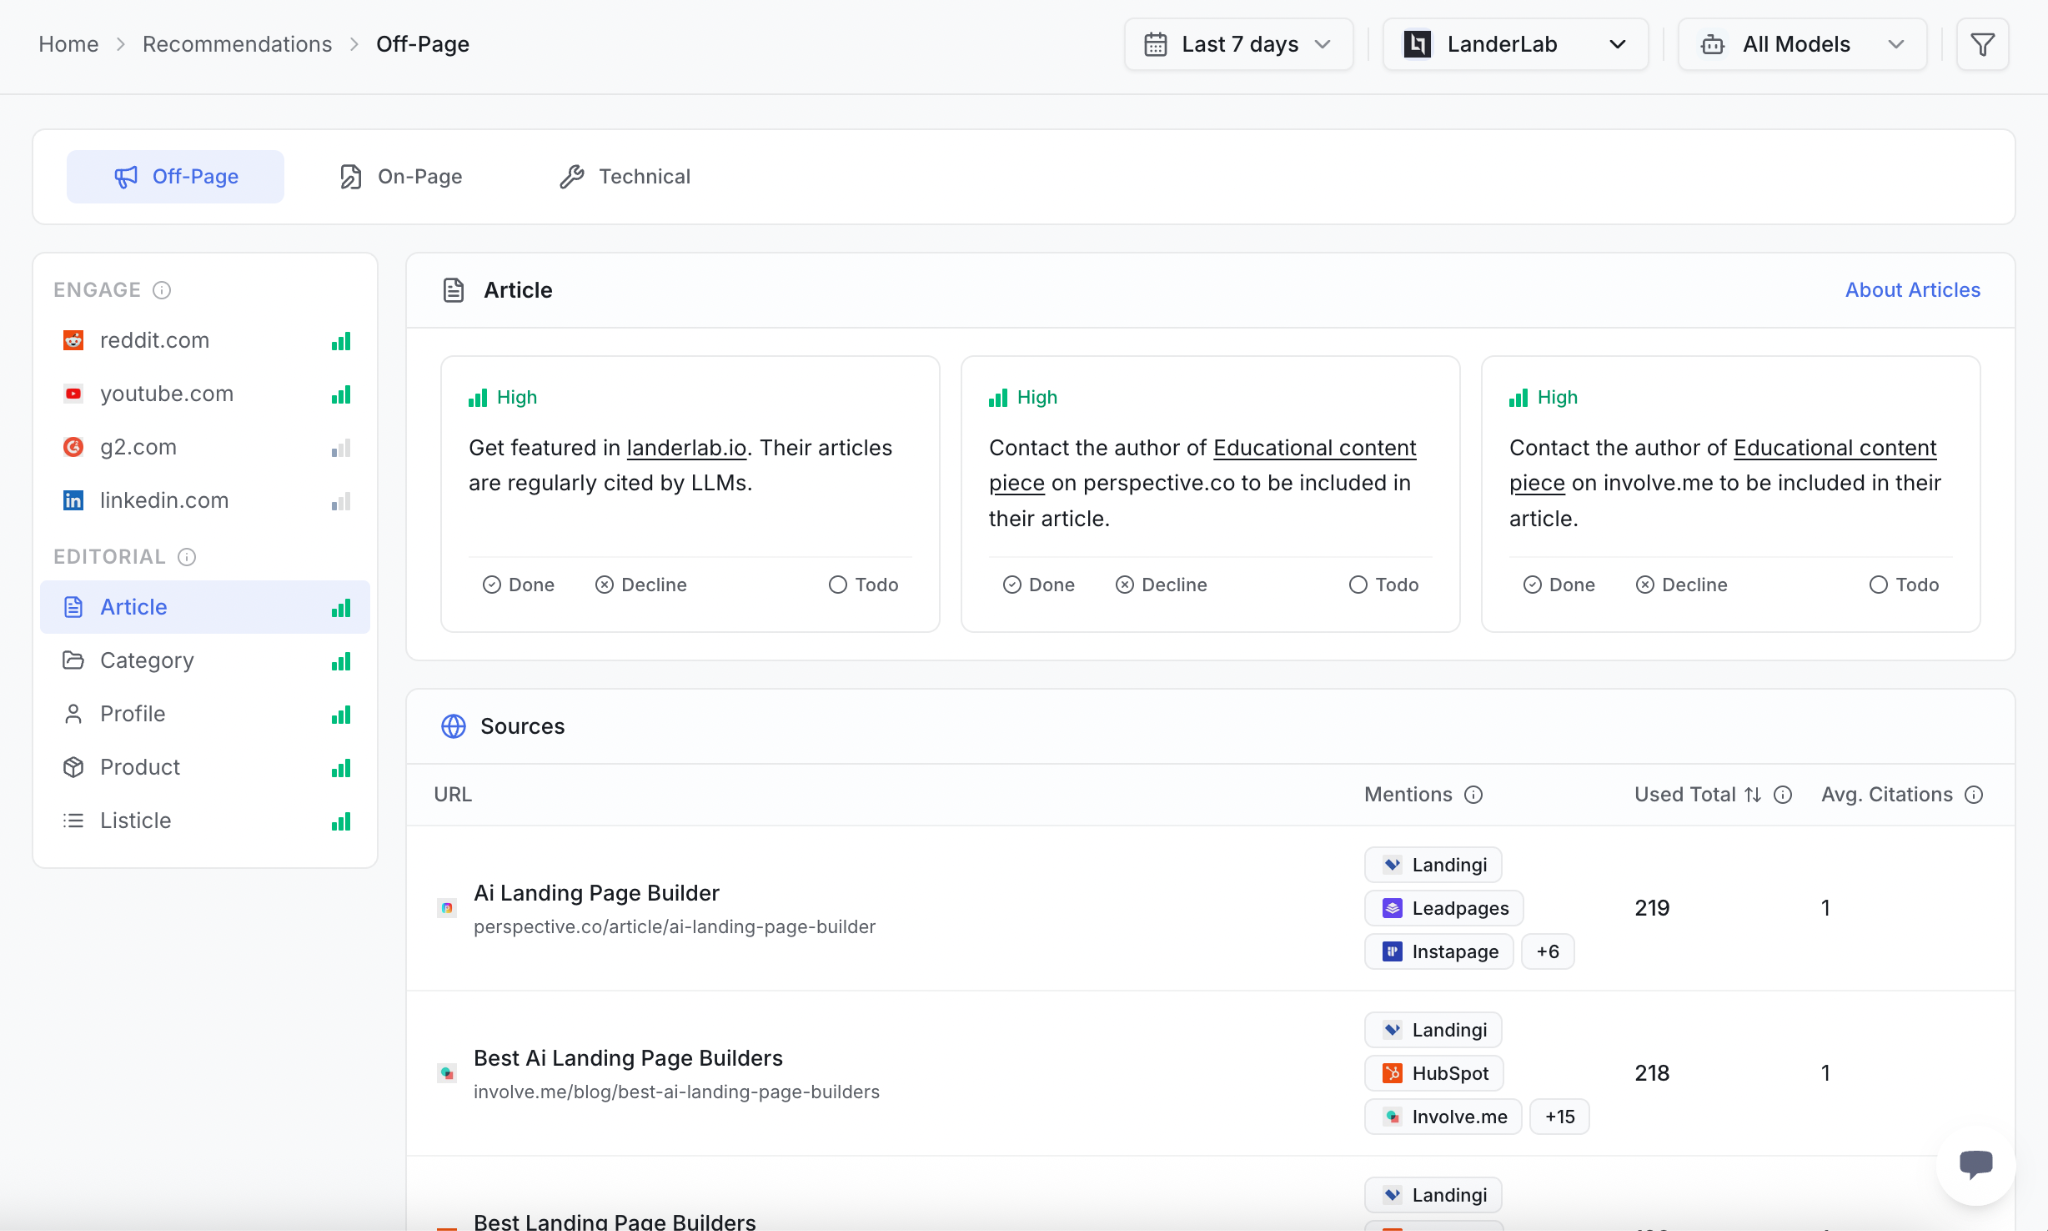This screenshot has height=1231, width=2048.
Task: Switch to the Technical tab
Action: pyautogui.click(x=625, y=177)
